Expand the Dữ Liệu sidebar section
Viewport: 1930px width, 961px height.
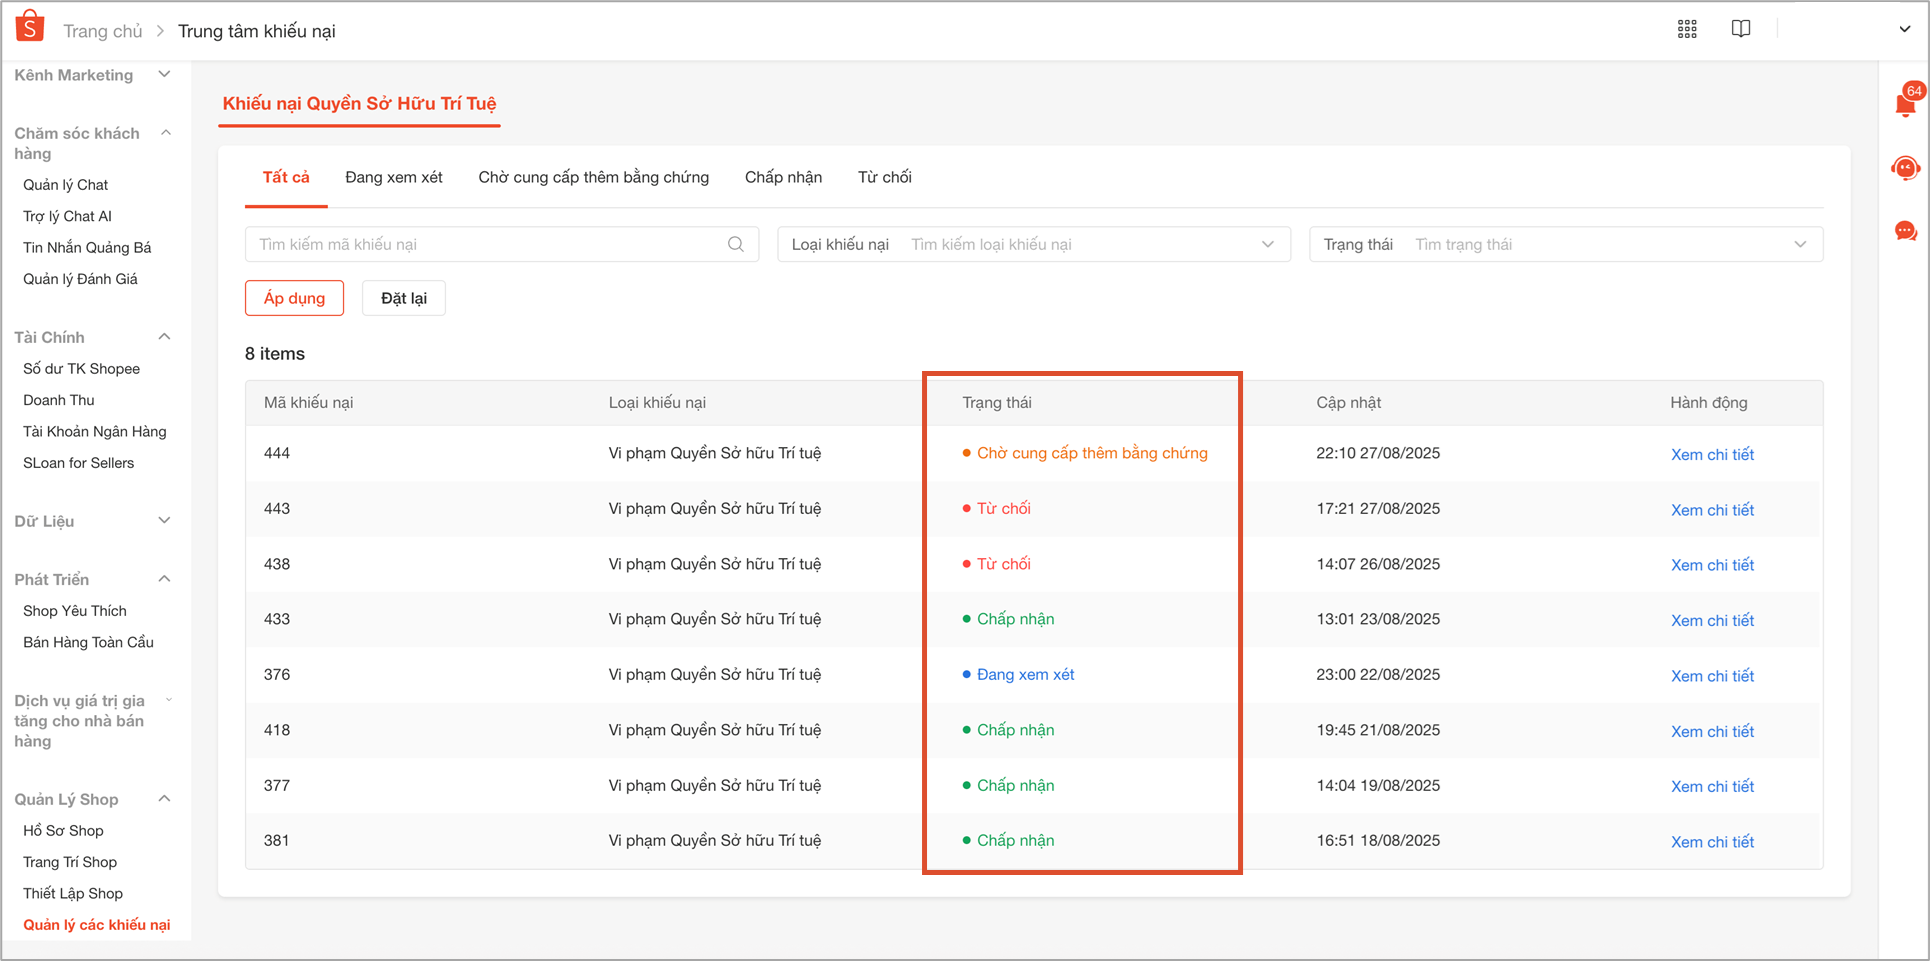(165, 521)
